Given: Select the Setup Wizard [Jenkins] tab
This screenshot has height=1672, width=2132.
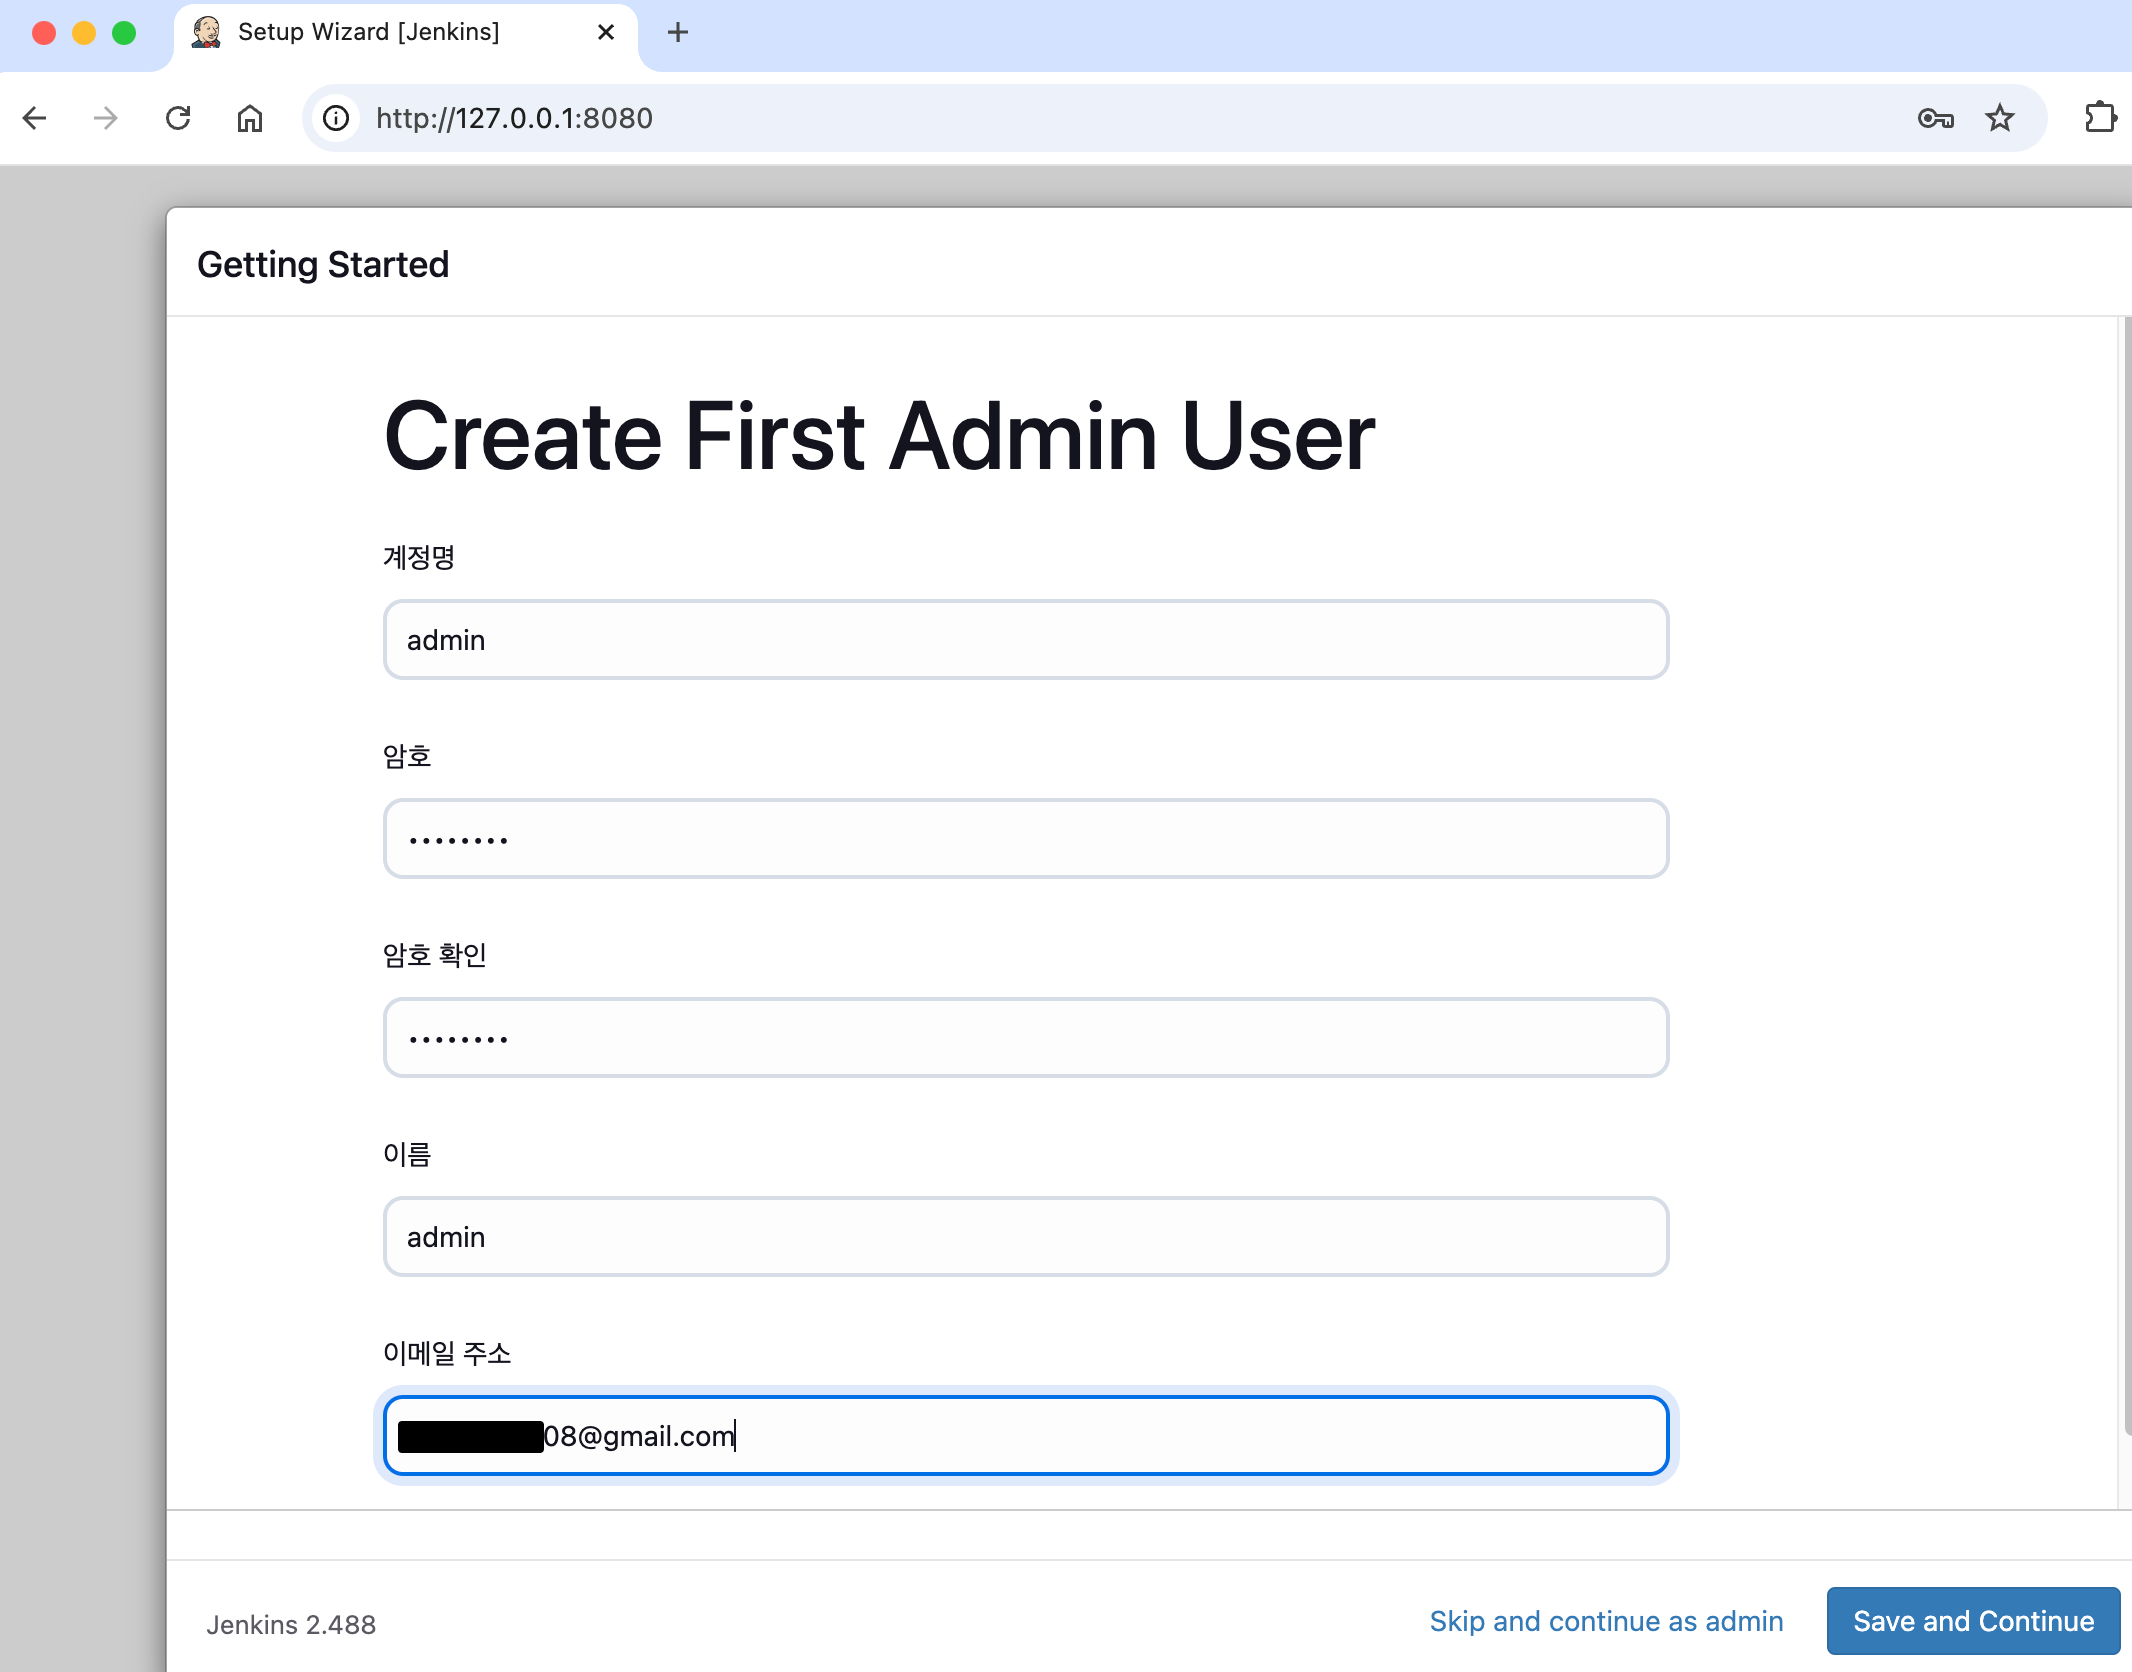Looking at the screenshot, I should click(368, 32).
